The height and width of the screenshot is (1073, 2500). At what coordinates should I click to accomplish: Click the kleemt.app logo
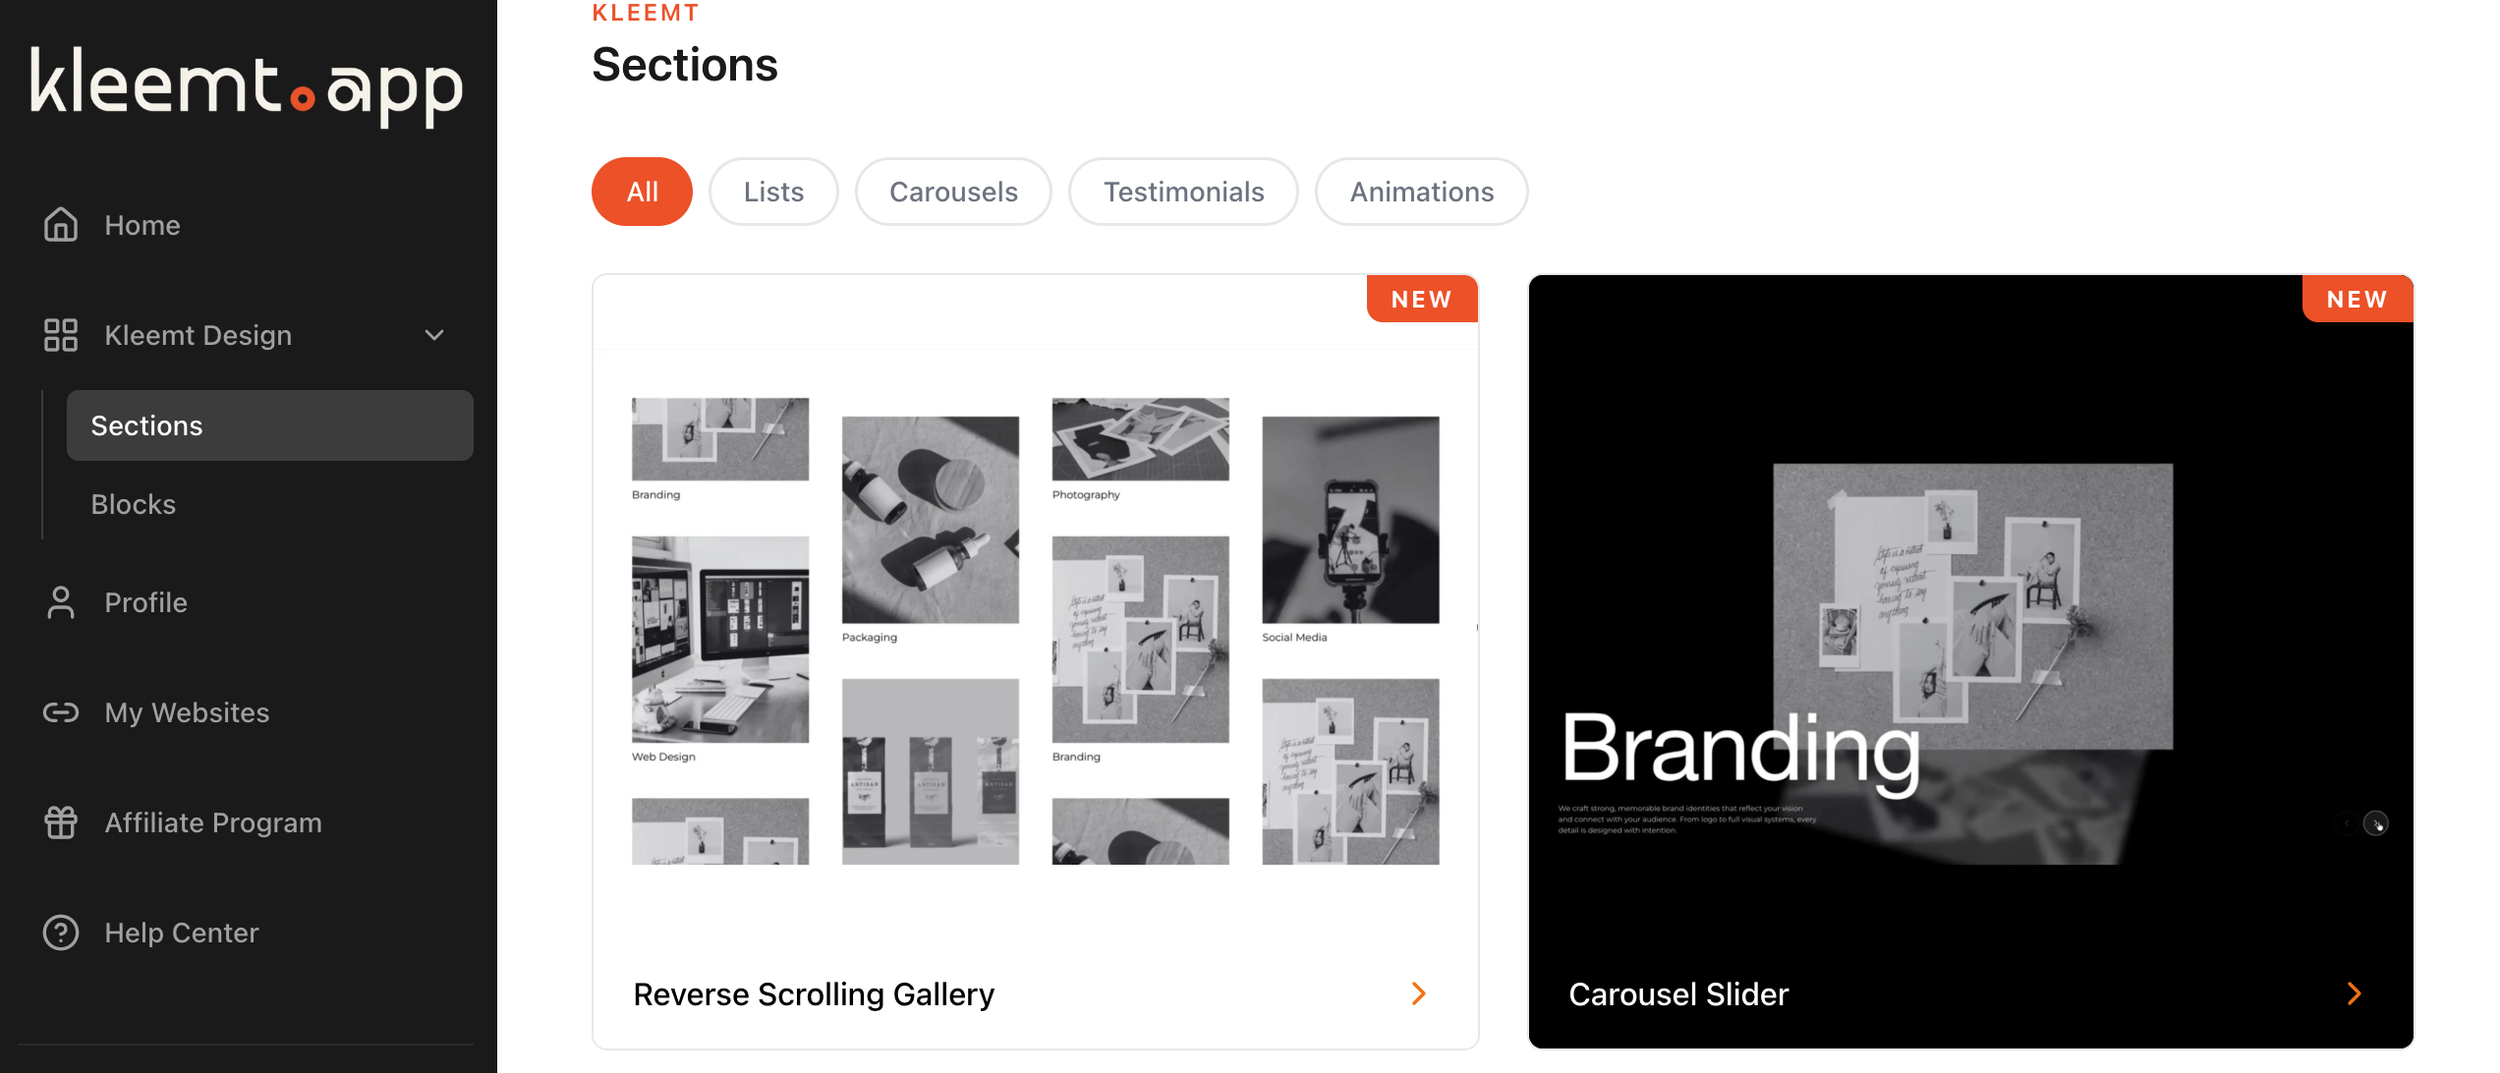tap(247, 85)
